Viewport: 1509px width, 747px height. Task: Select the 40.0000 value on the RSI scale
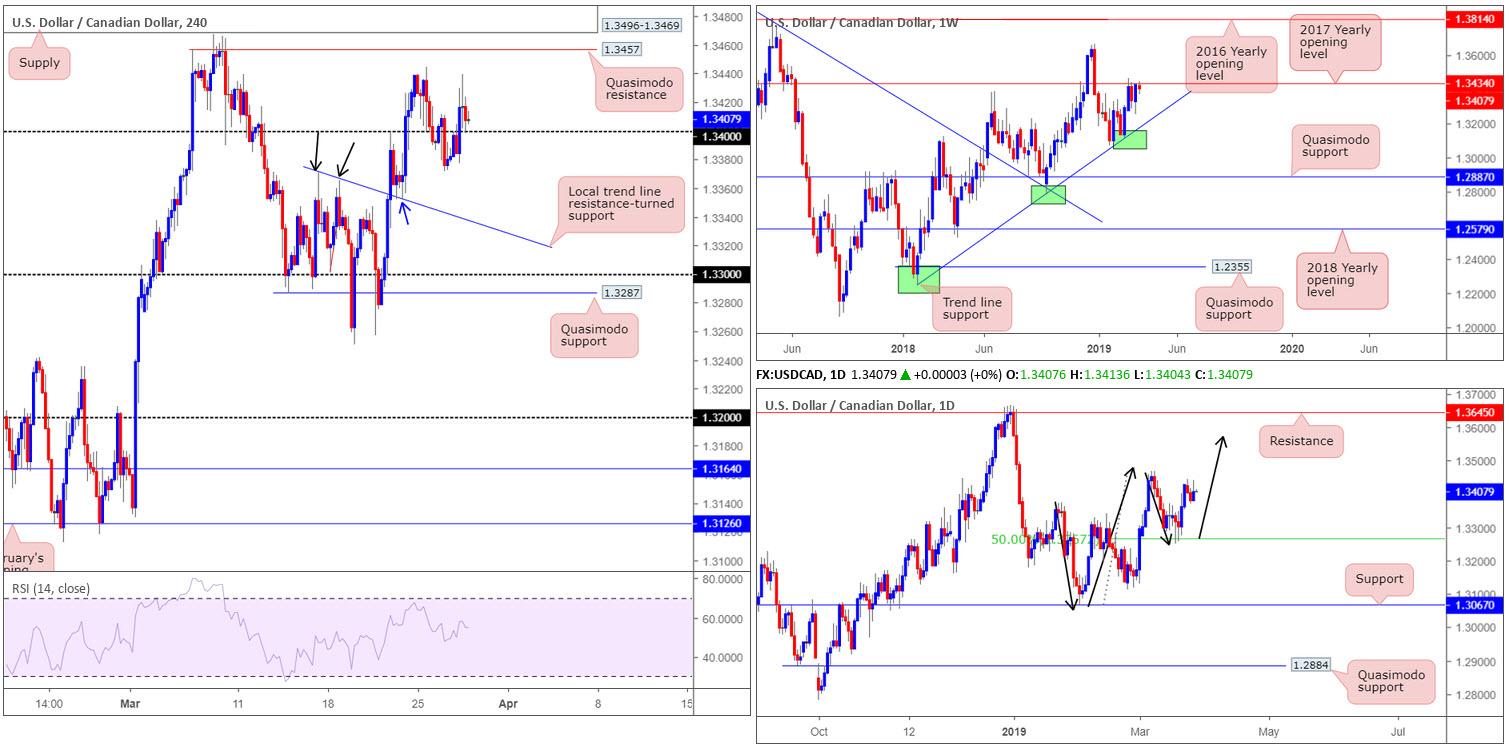[x=721, y=658]
